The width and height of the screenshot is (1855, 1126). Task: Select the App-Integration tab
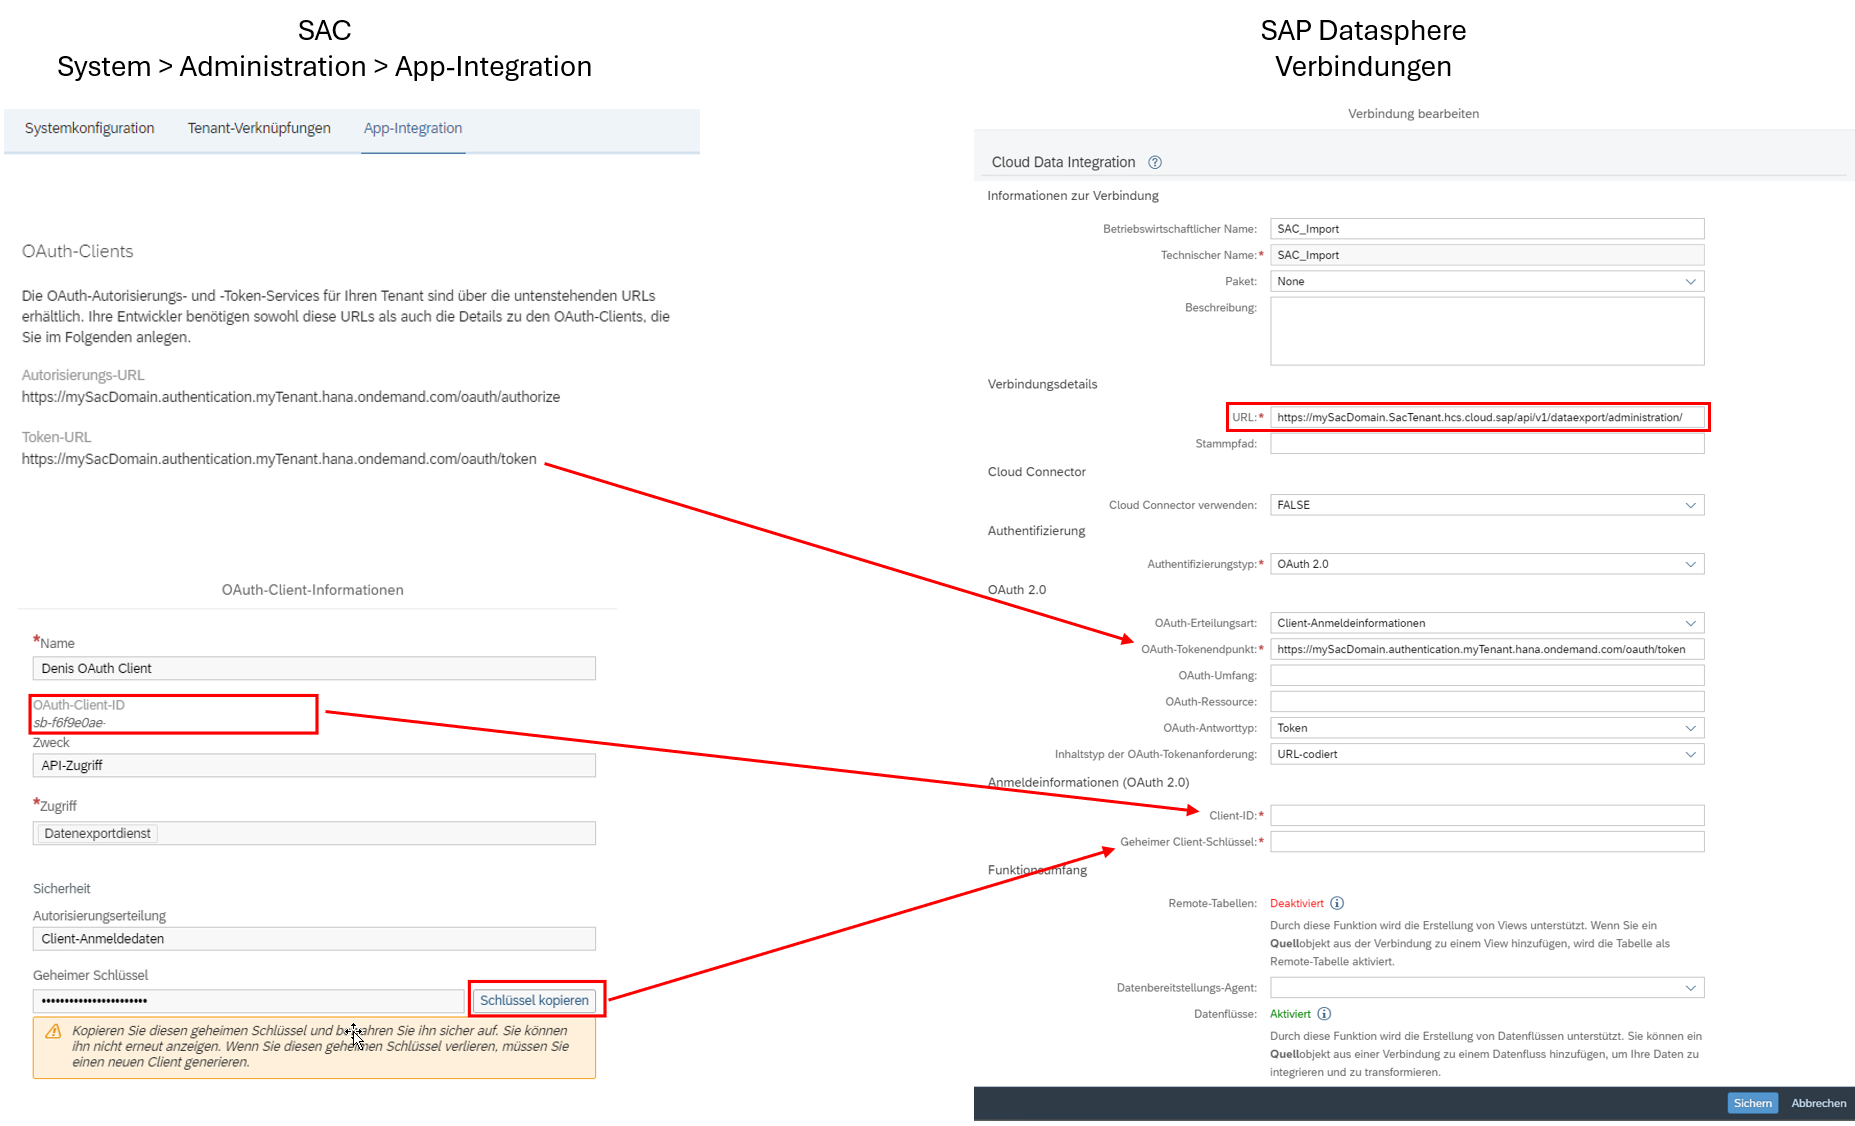pos(413,128)
